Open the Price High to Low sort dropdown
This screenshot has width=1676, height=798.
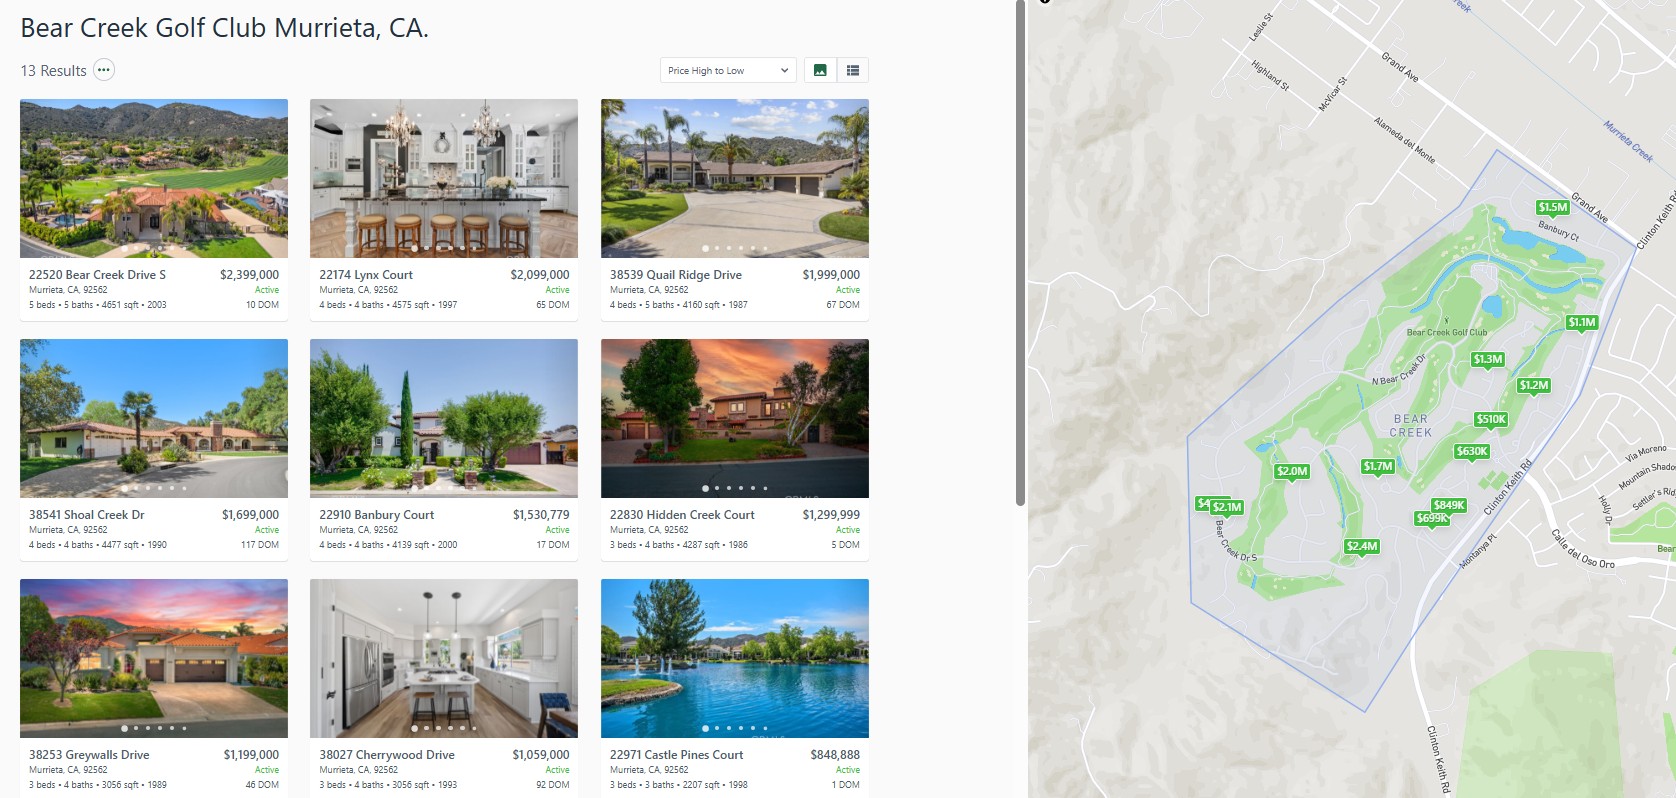[x=728, y=70]
